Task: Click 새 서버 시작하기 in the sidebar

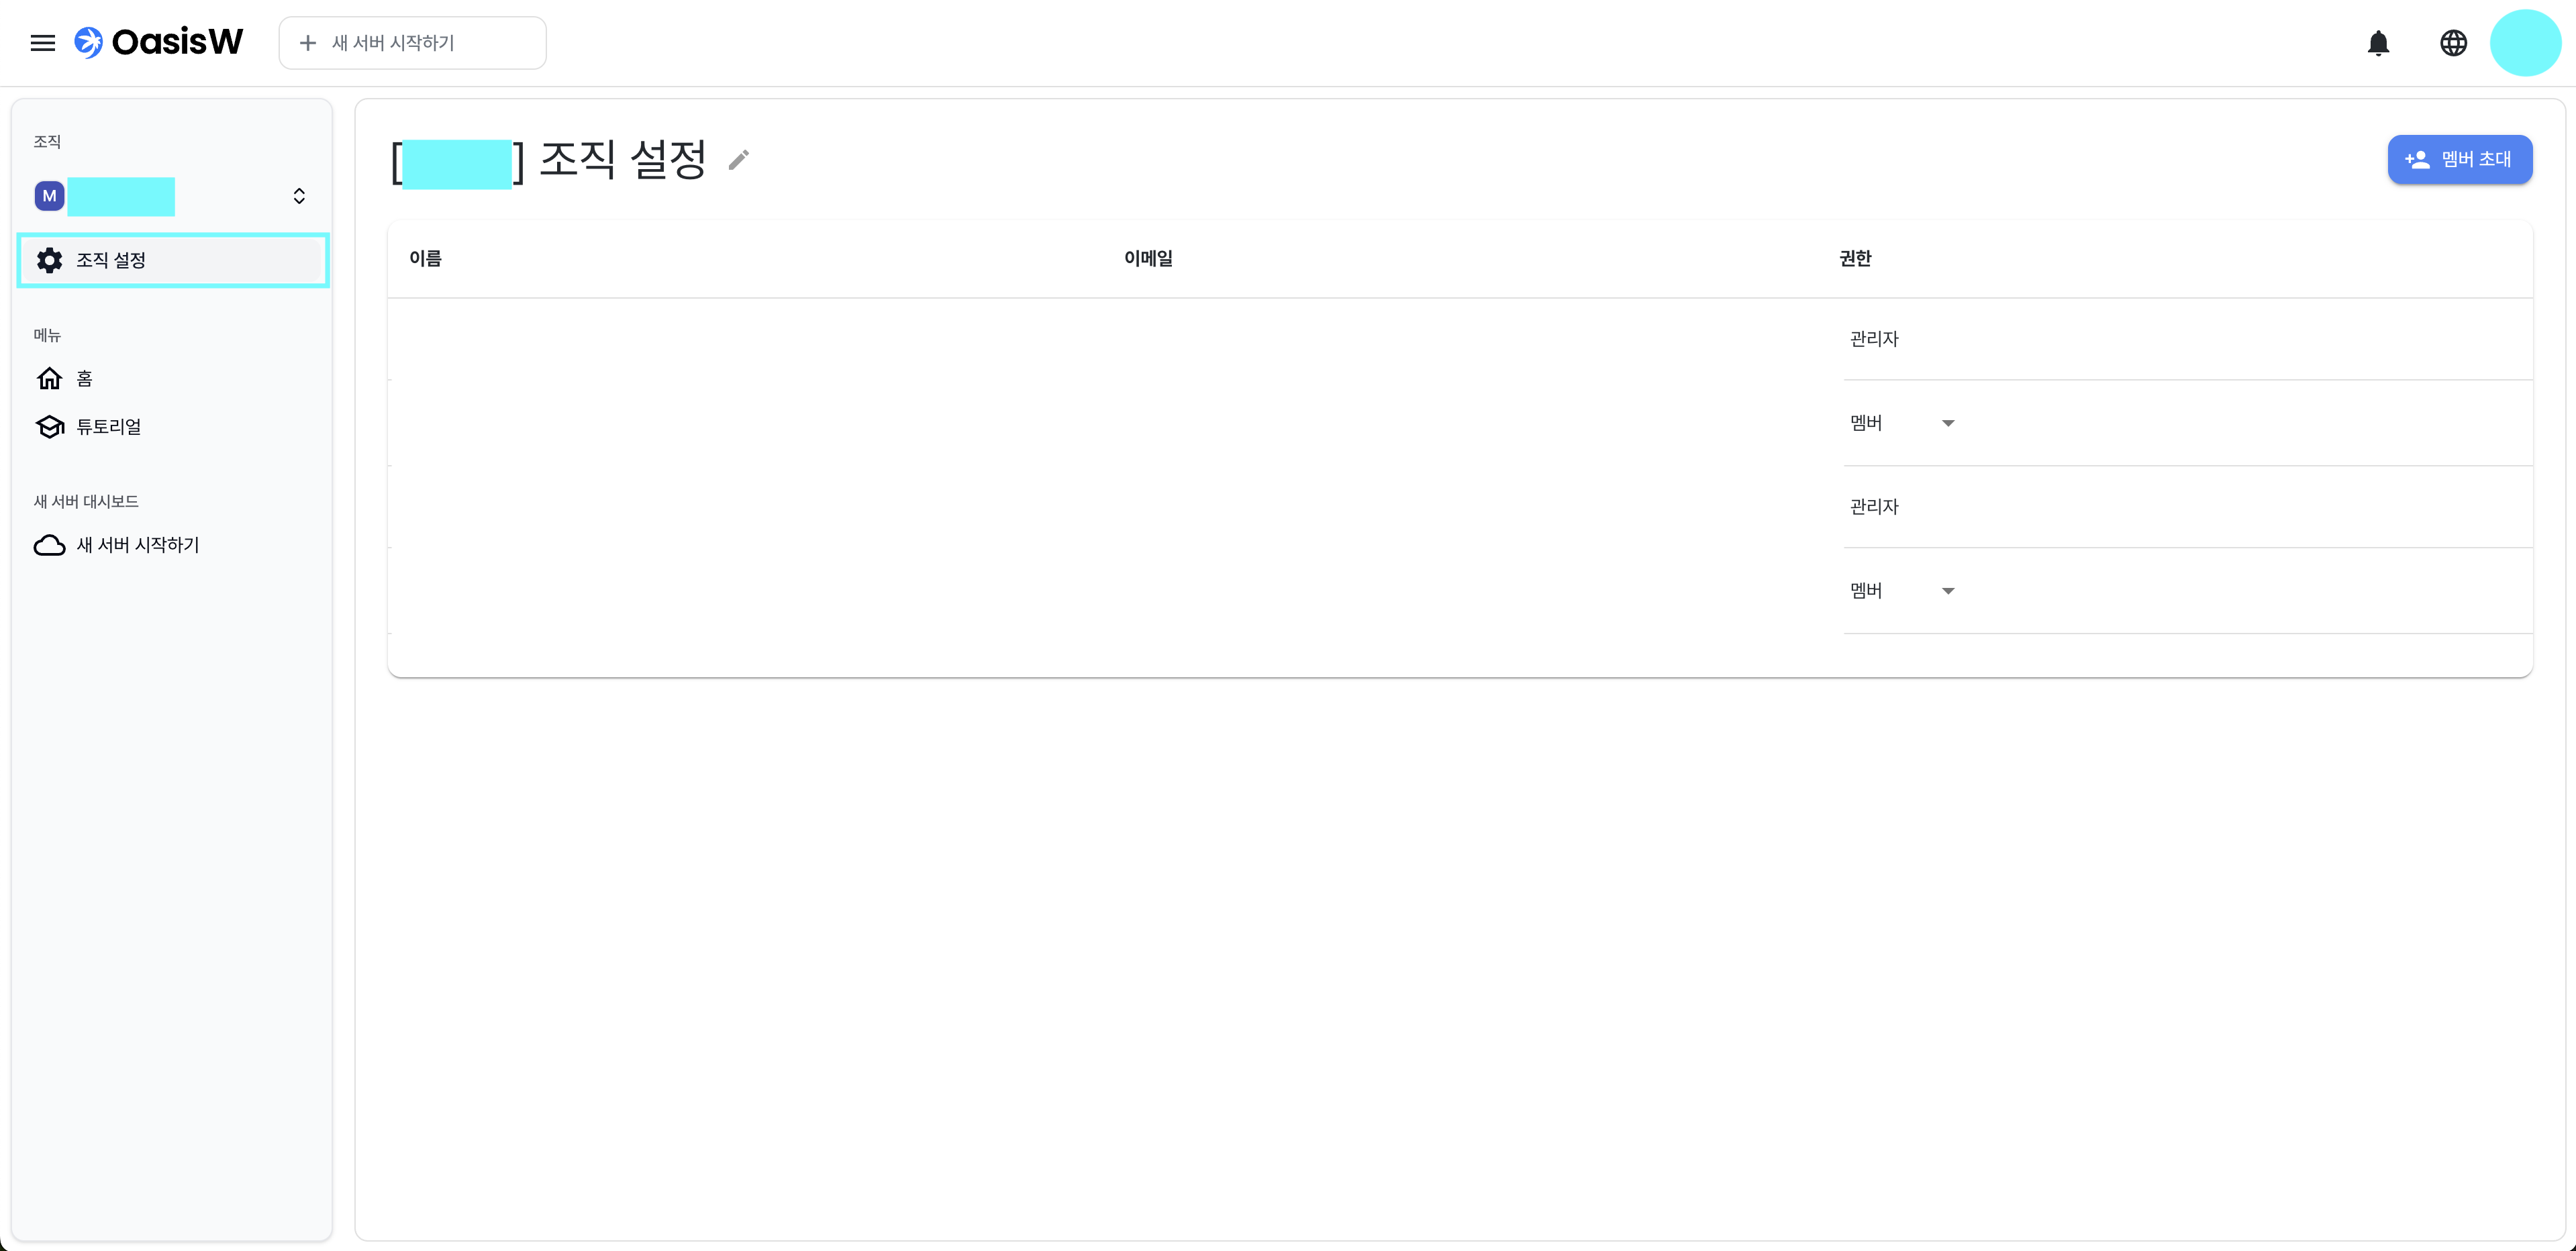Action: [138, 545]
